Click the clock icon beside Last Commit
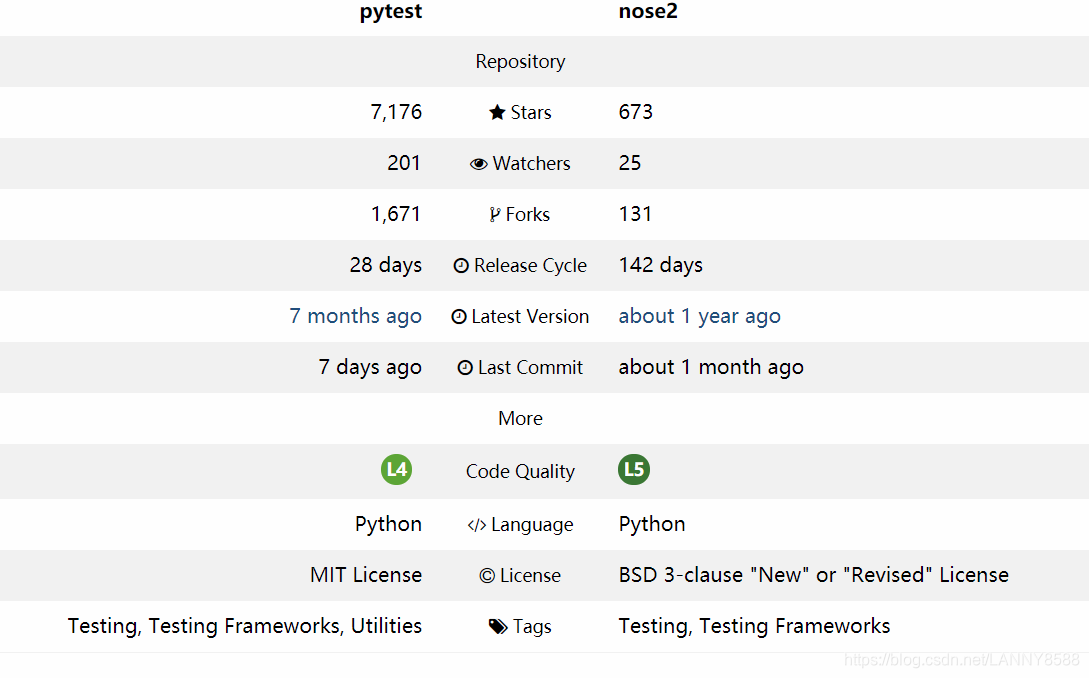Image resolution: width=1089 pixels, height=678 pixels. [x=465, y=367]
